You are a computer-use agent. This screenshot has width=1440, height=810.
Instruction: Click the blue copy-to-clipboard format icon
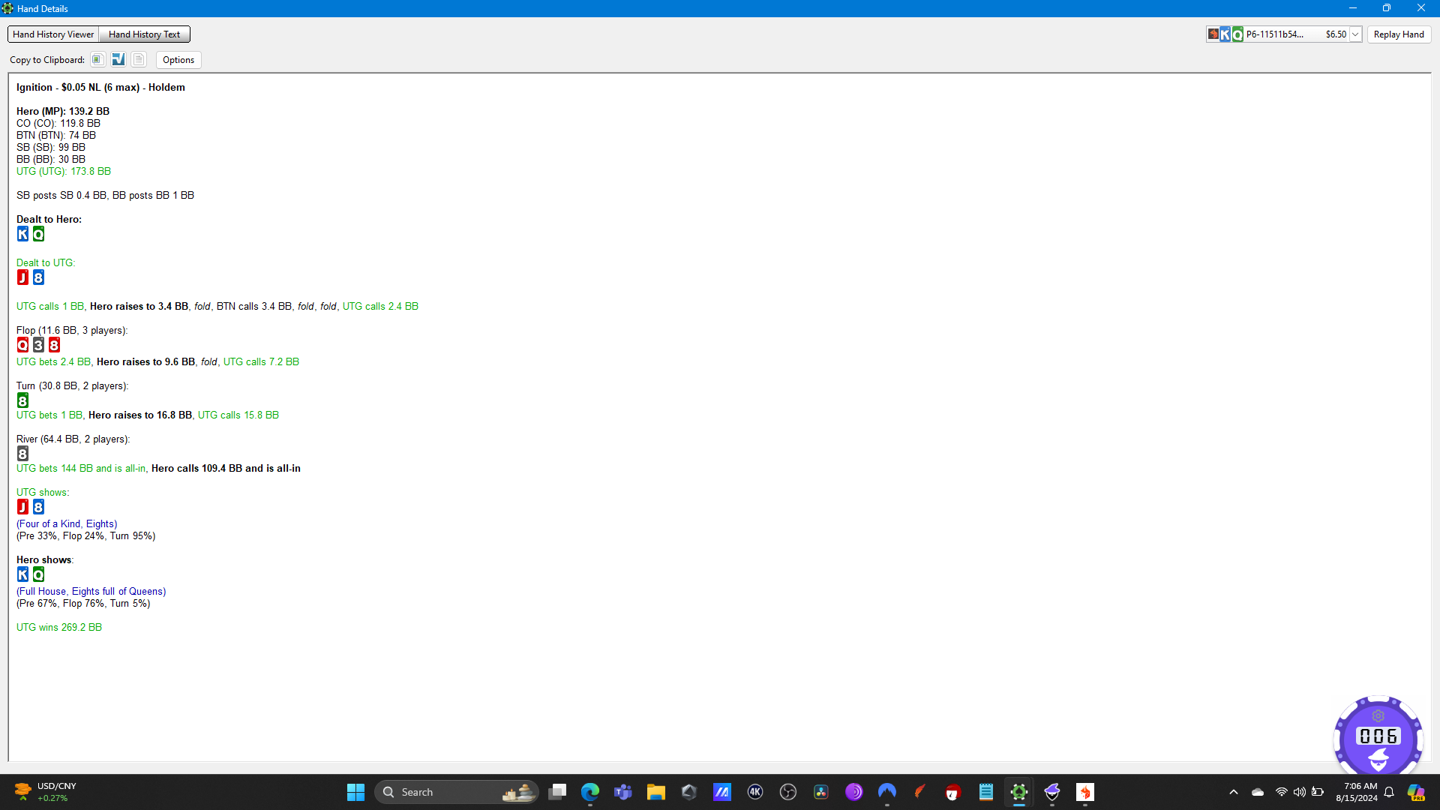click(118, 60)
